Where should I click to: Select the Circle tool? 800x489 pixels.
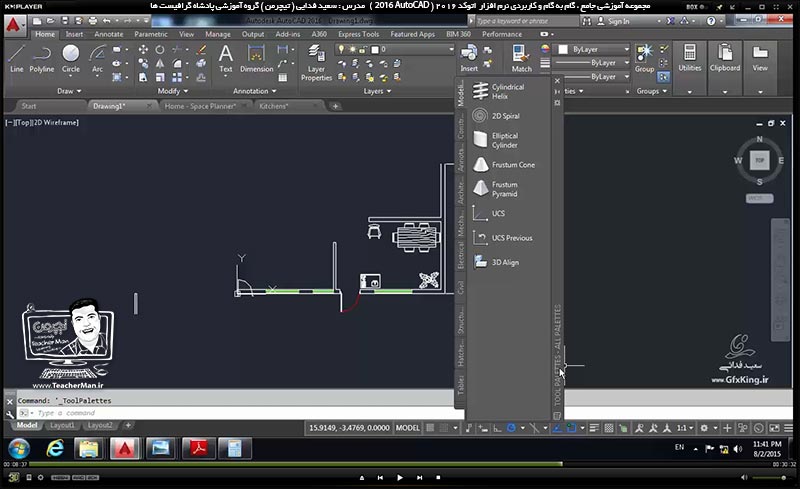click(70, 58)
